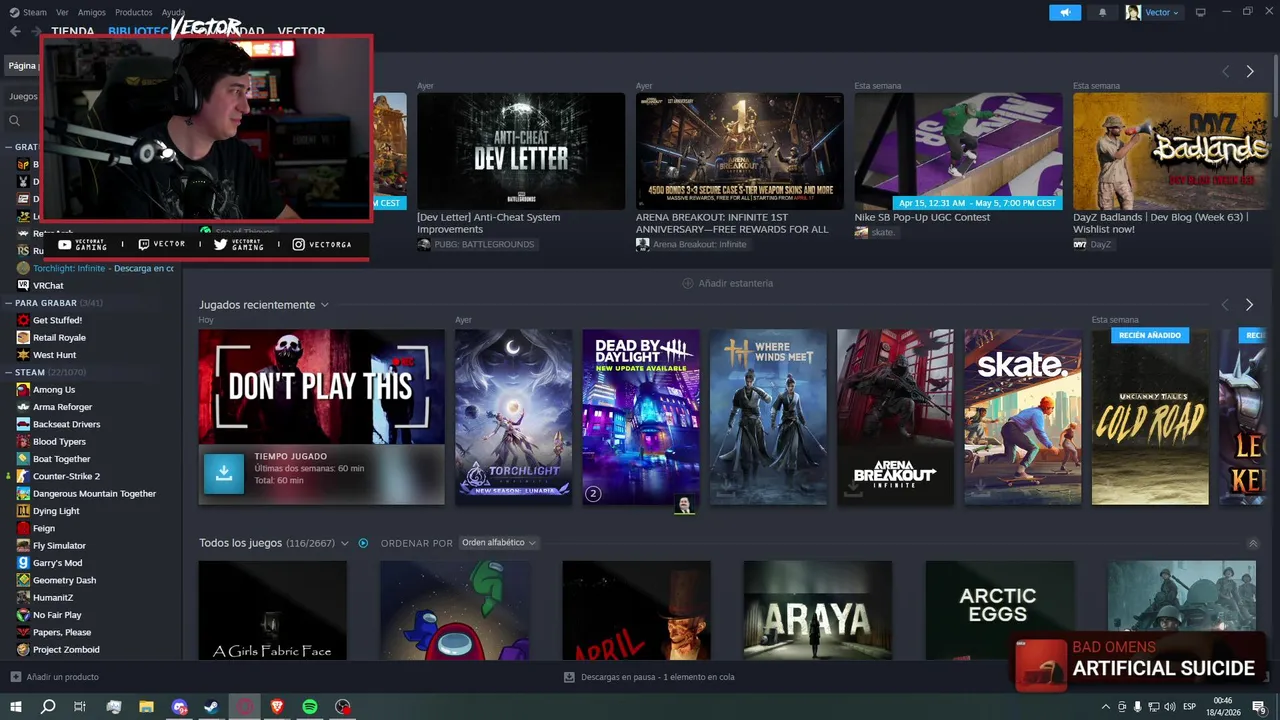Toggle the ready-to-play filter beside Todos los juegos
This screenshot has height=720, width=1280.
point(363,543)
